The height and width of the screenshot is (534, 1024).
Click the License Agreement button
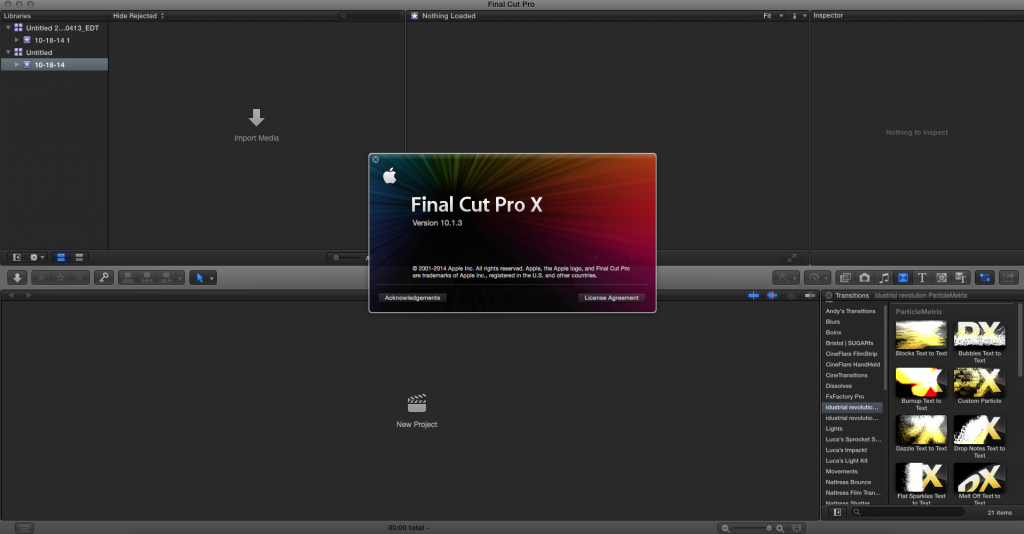[611, 298]
